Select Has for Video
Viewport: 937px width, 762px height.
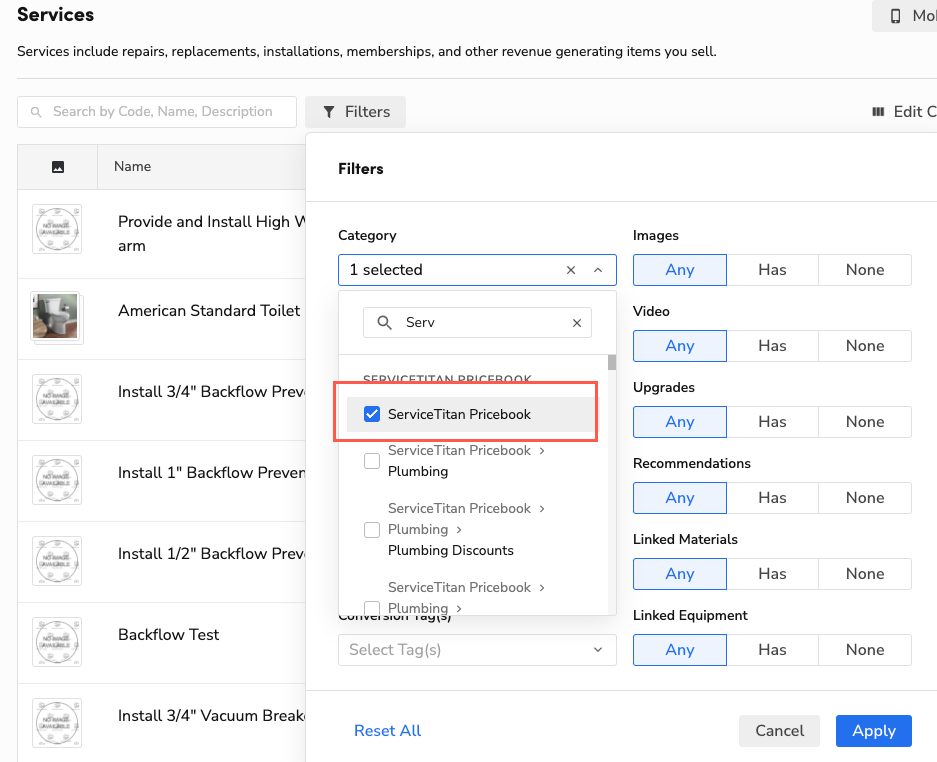(x=772, y=346)
